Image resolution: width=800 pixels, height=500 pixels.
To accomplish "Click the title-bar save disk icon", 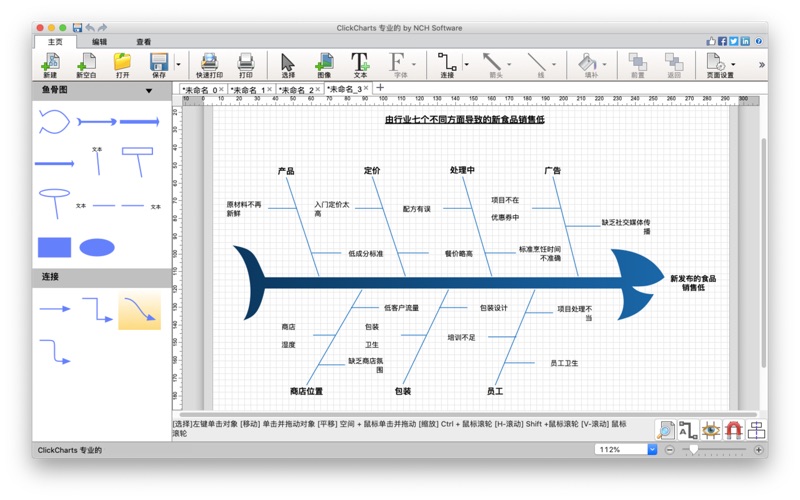I will (78, 28).
